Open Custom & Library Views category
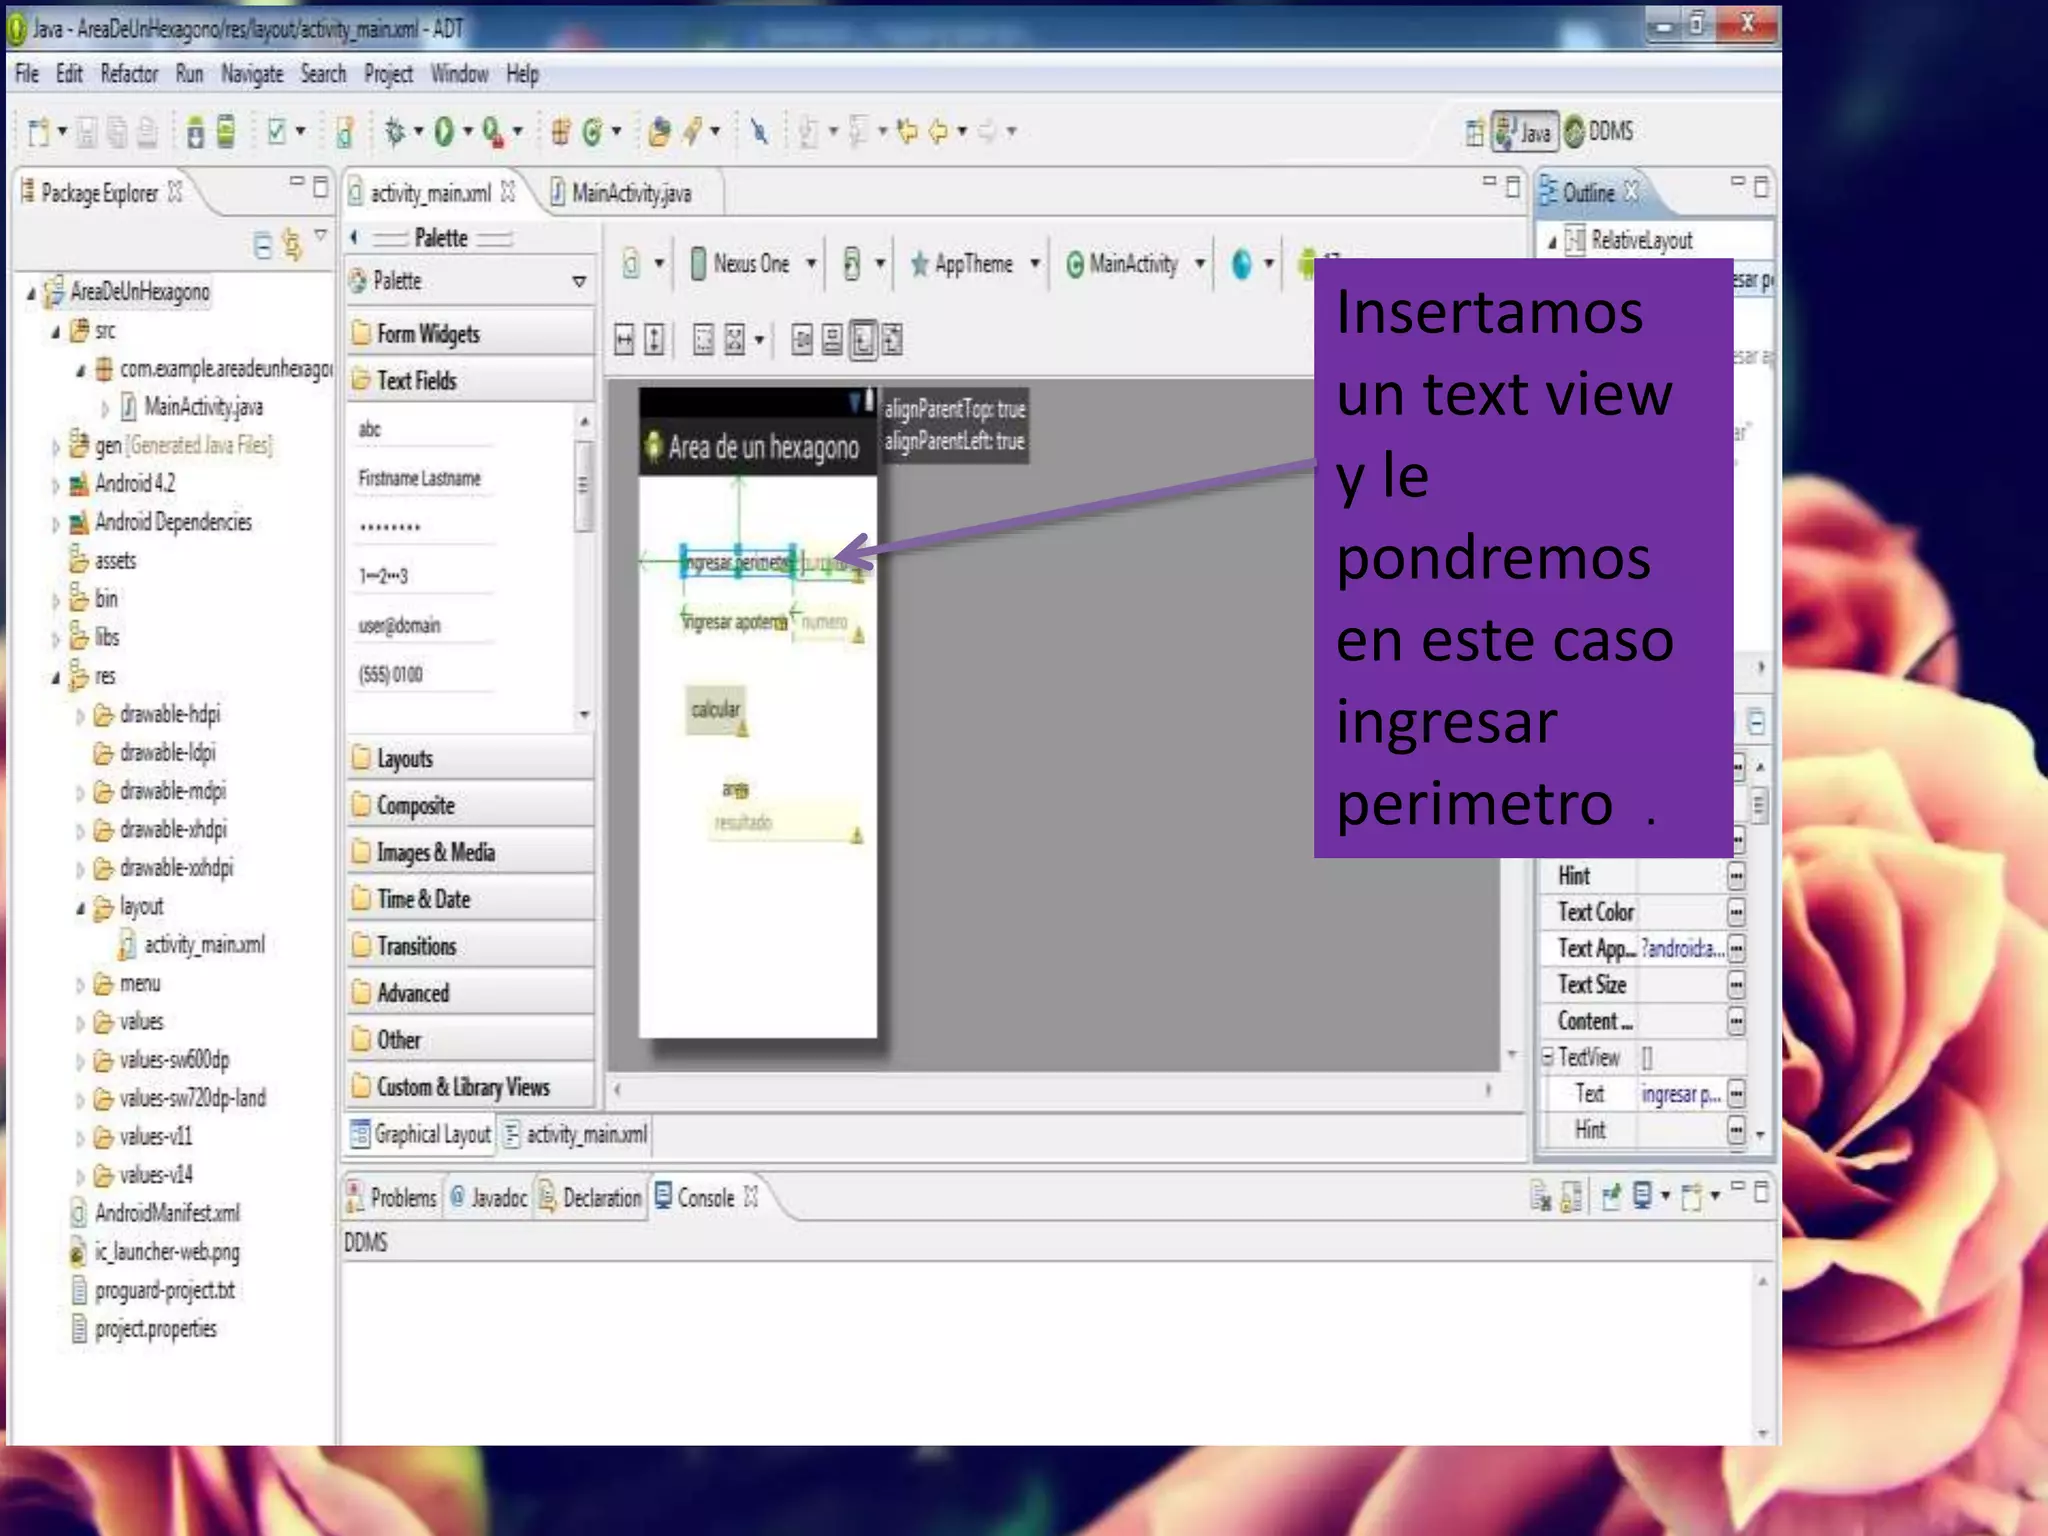 (x=470, y=1087)
